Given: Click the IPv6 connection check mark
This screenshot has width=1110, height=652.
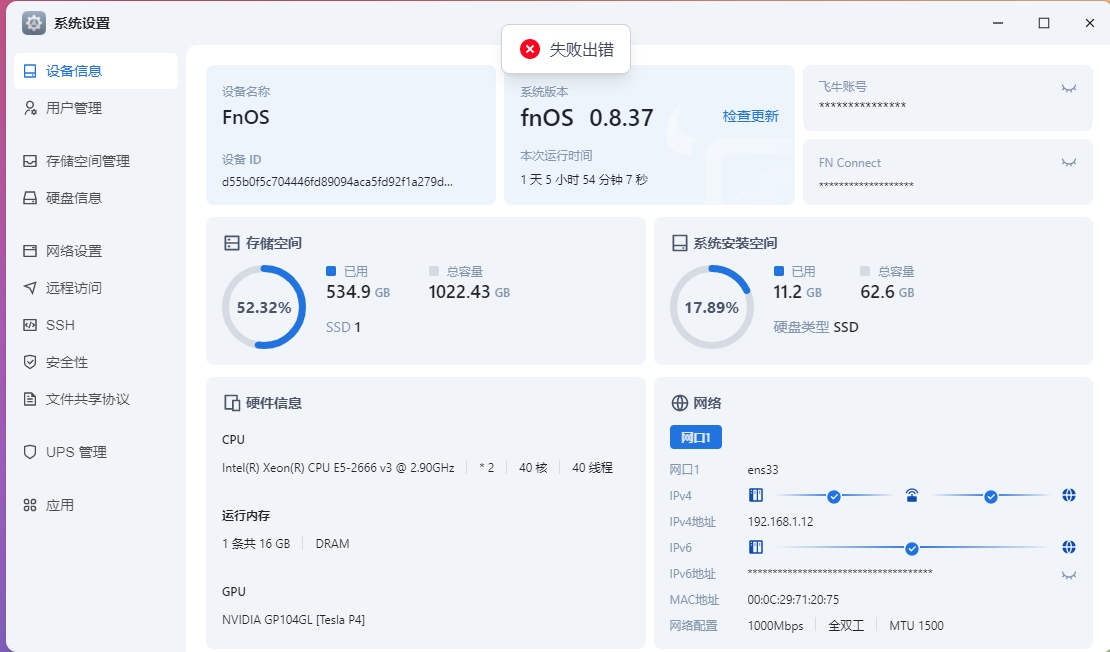Looking at the screenshot, I should pos(912,548).
